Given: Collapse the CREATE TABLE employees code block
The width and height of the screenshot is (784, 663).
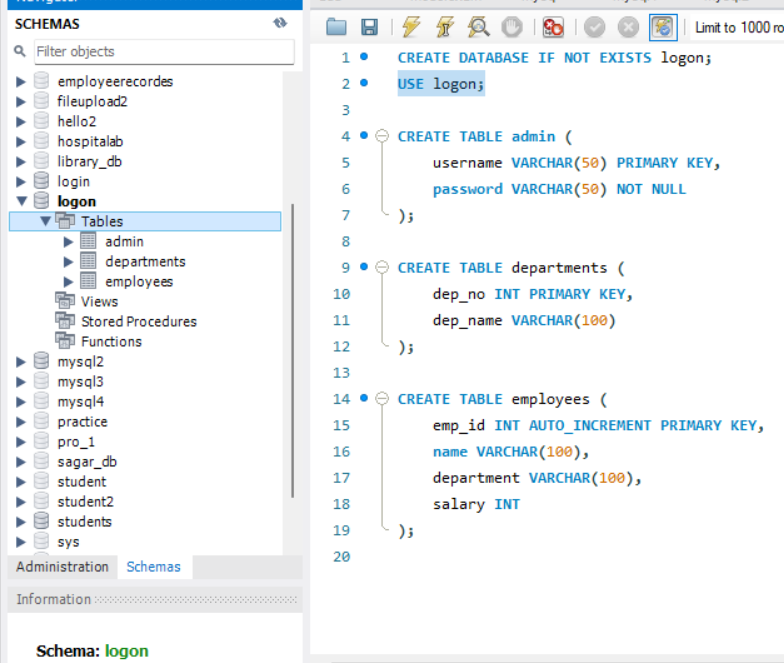Looking at the screenshot, I should pos(382,398).
